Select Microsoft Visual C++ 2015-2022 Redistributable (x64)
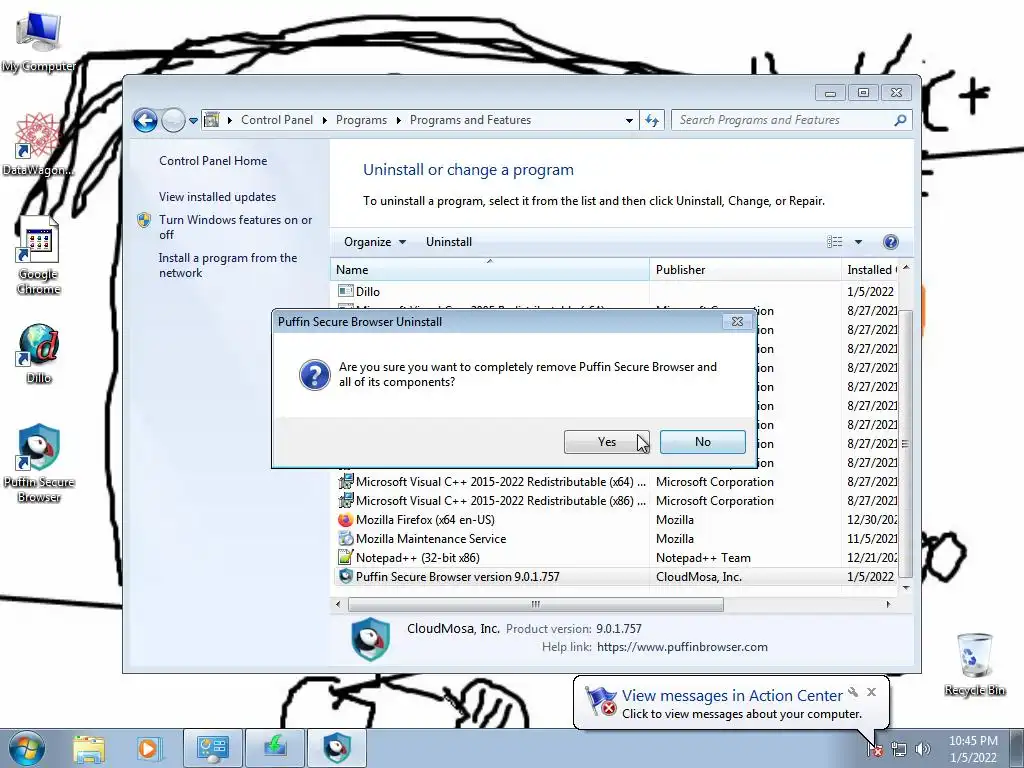The image size is (1024, 768). coord(617,482)
